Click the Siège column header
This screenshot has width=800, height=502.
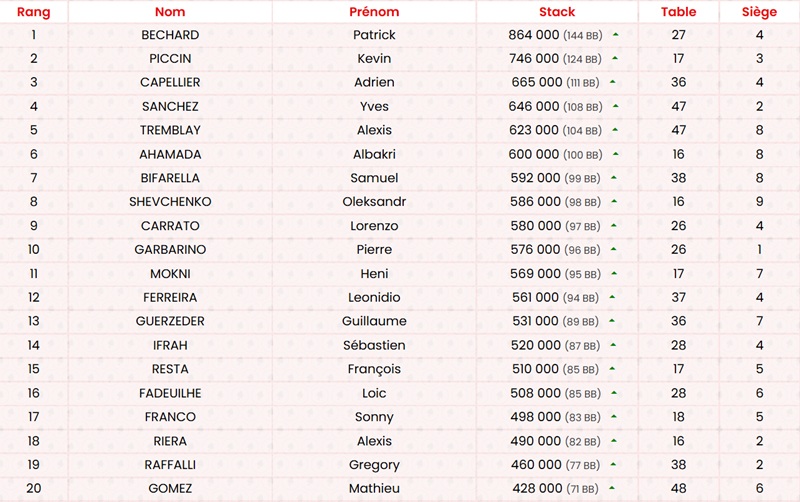(x=760, y=12)
